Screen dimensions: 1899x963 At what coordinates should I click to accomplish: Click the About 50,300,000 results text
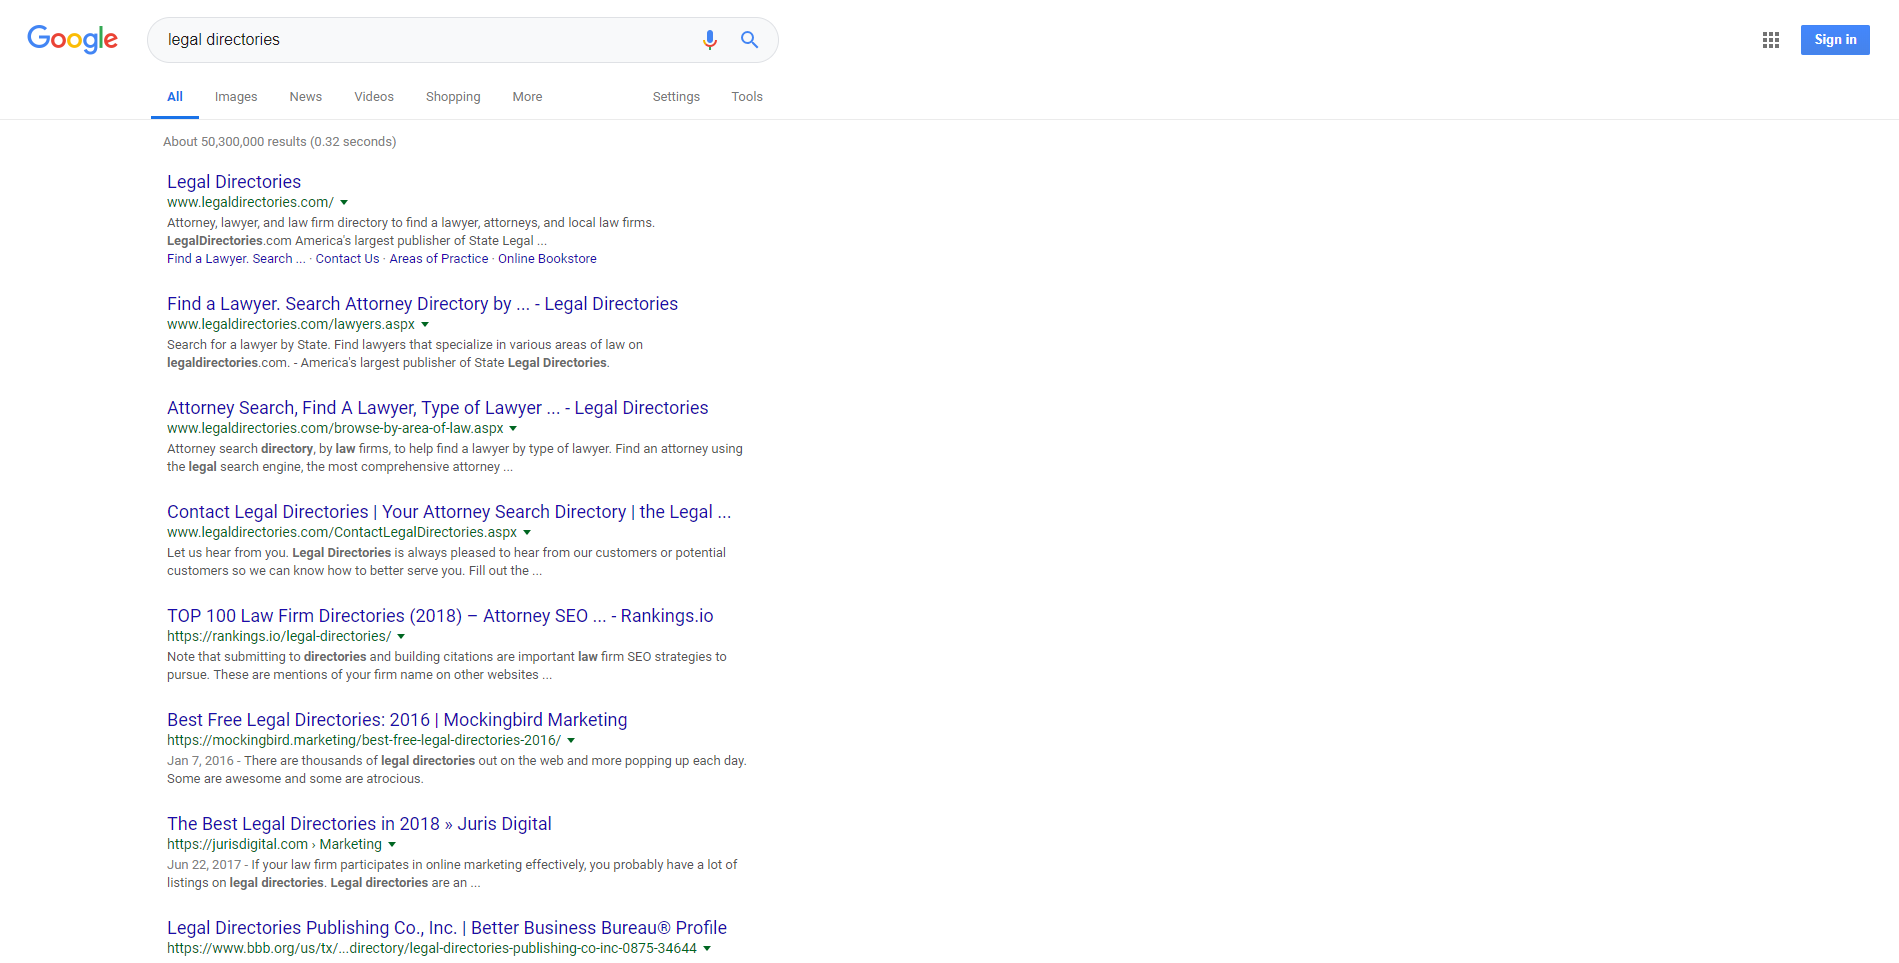click(280, 142)
